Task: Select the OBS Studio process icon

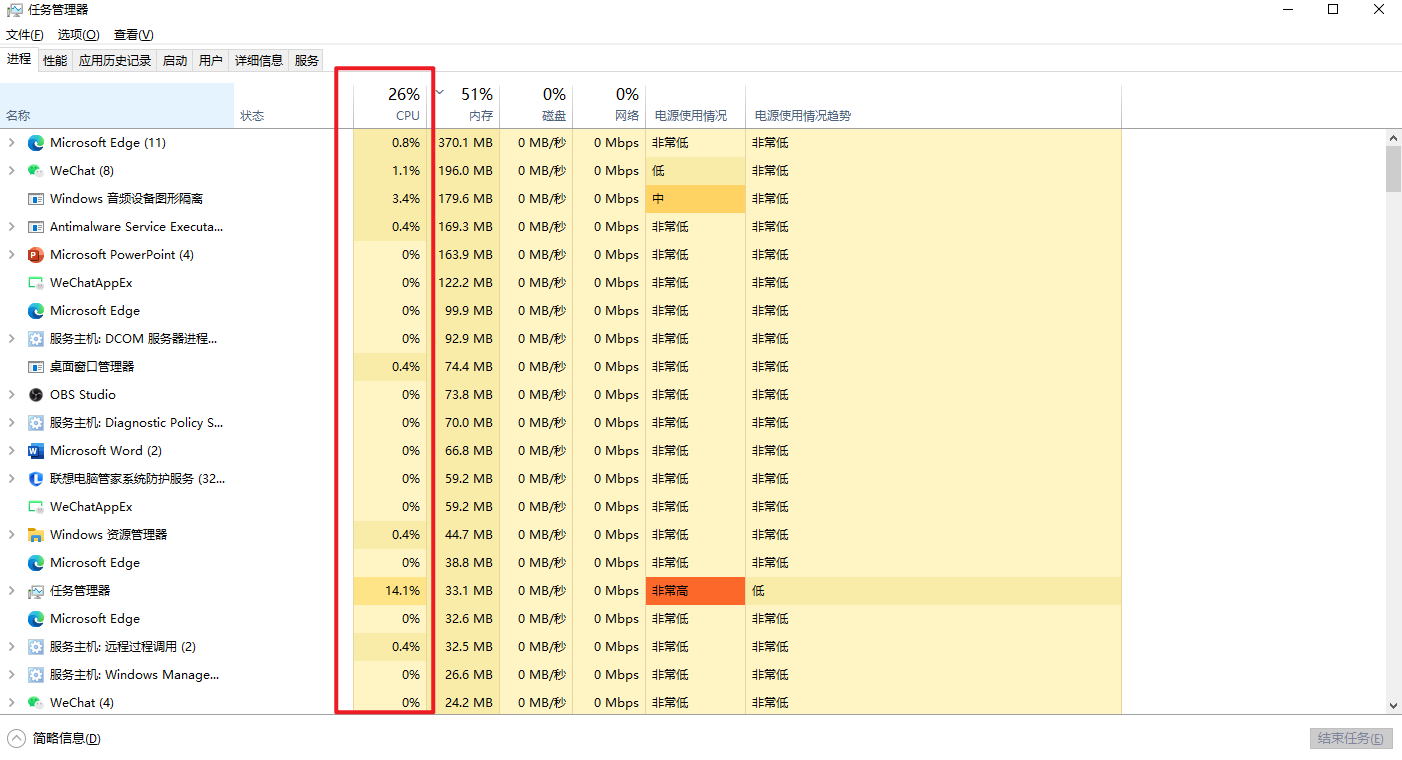Action: (36, 395)
